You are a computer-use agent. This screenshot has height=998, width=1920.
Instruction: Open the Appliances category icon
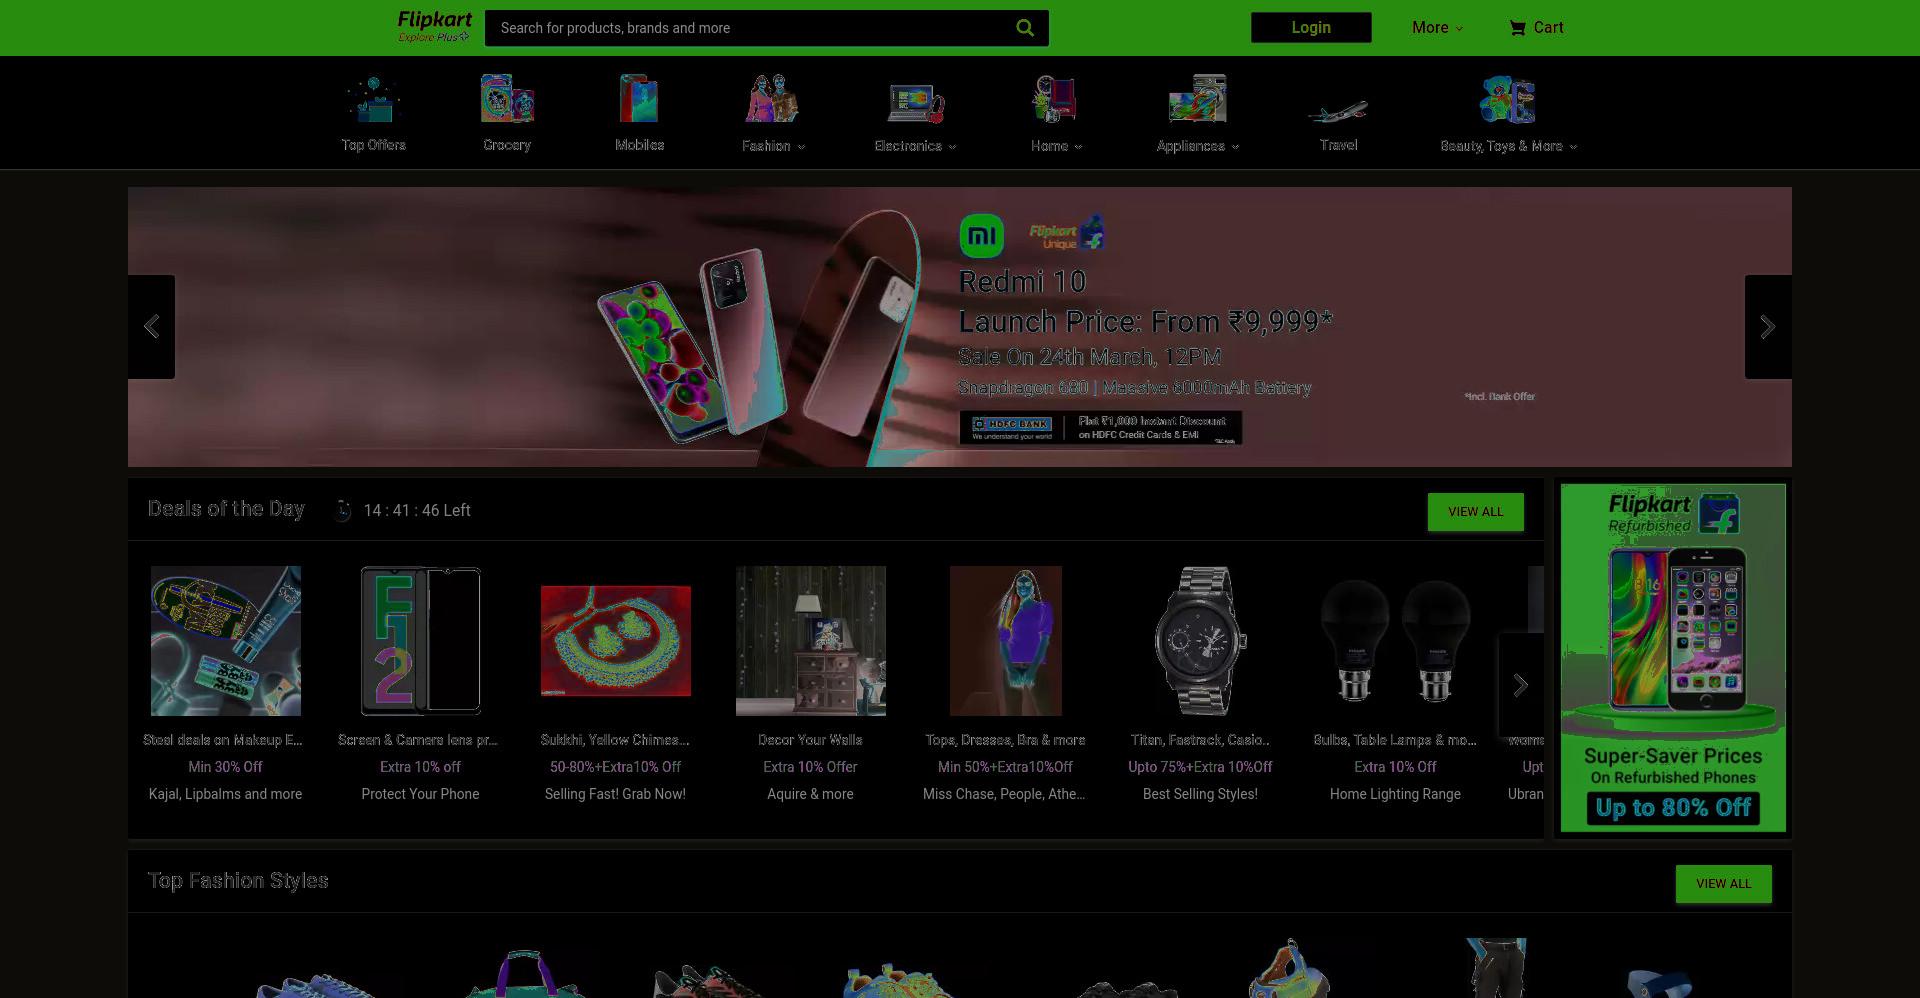[1197, 99]
